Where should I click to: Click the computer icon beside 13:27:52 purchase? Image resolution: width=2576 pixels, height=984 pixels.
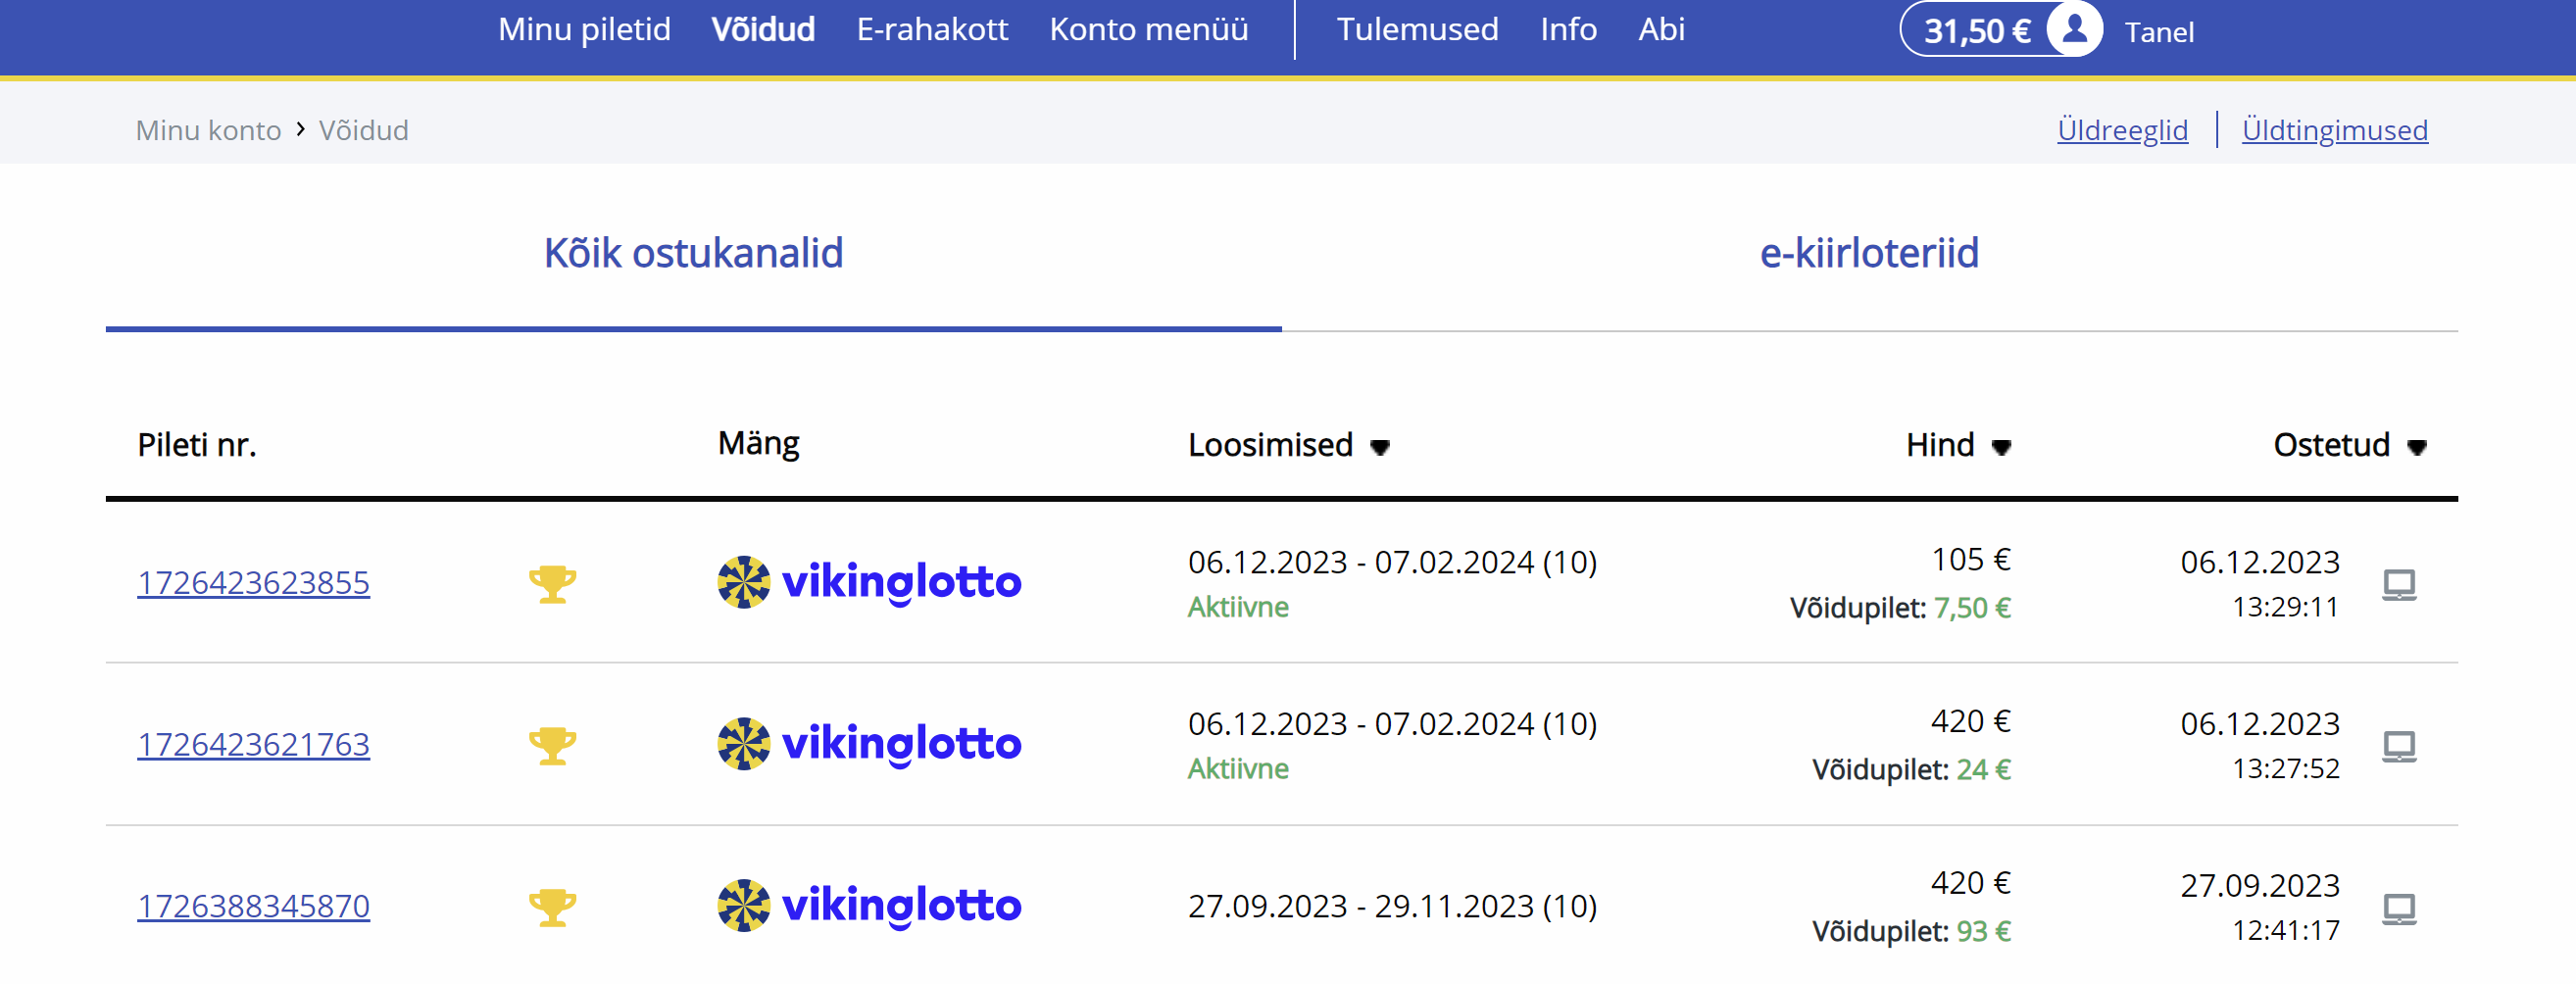pos(2398,746)
